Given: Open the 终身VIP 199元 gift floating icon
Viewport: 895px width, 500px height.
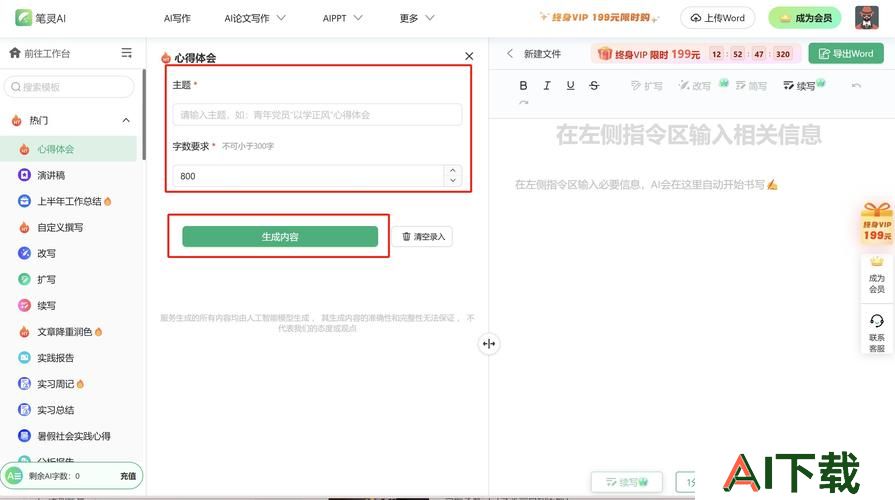Looking at the screenshot, I should tap(877, 223).
